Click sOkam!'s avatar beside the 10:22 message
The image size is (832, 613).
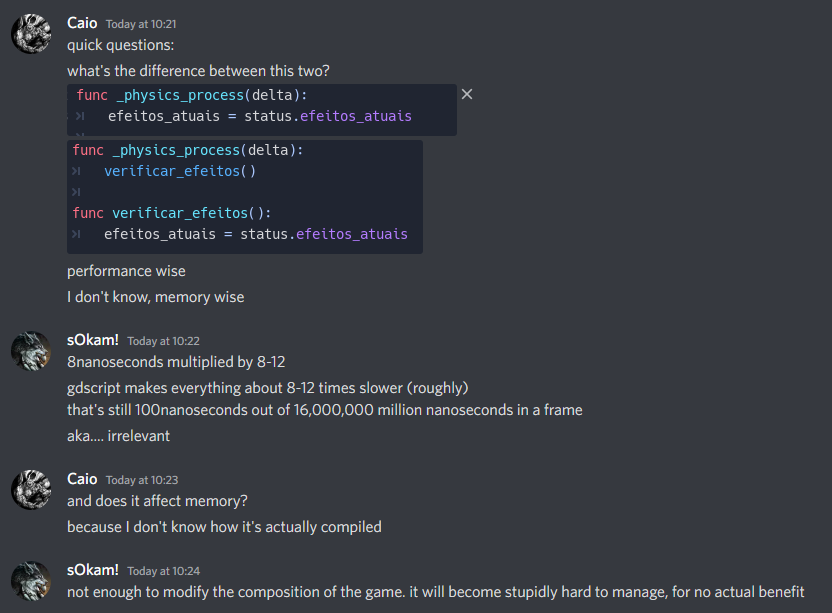click(x=31, y=351)
